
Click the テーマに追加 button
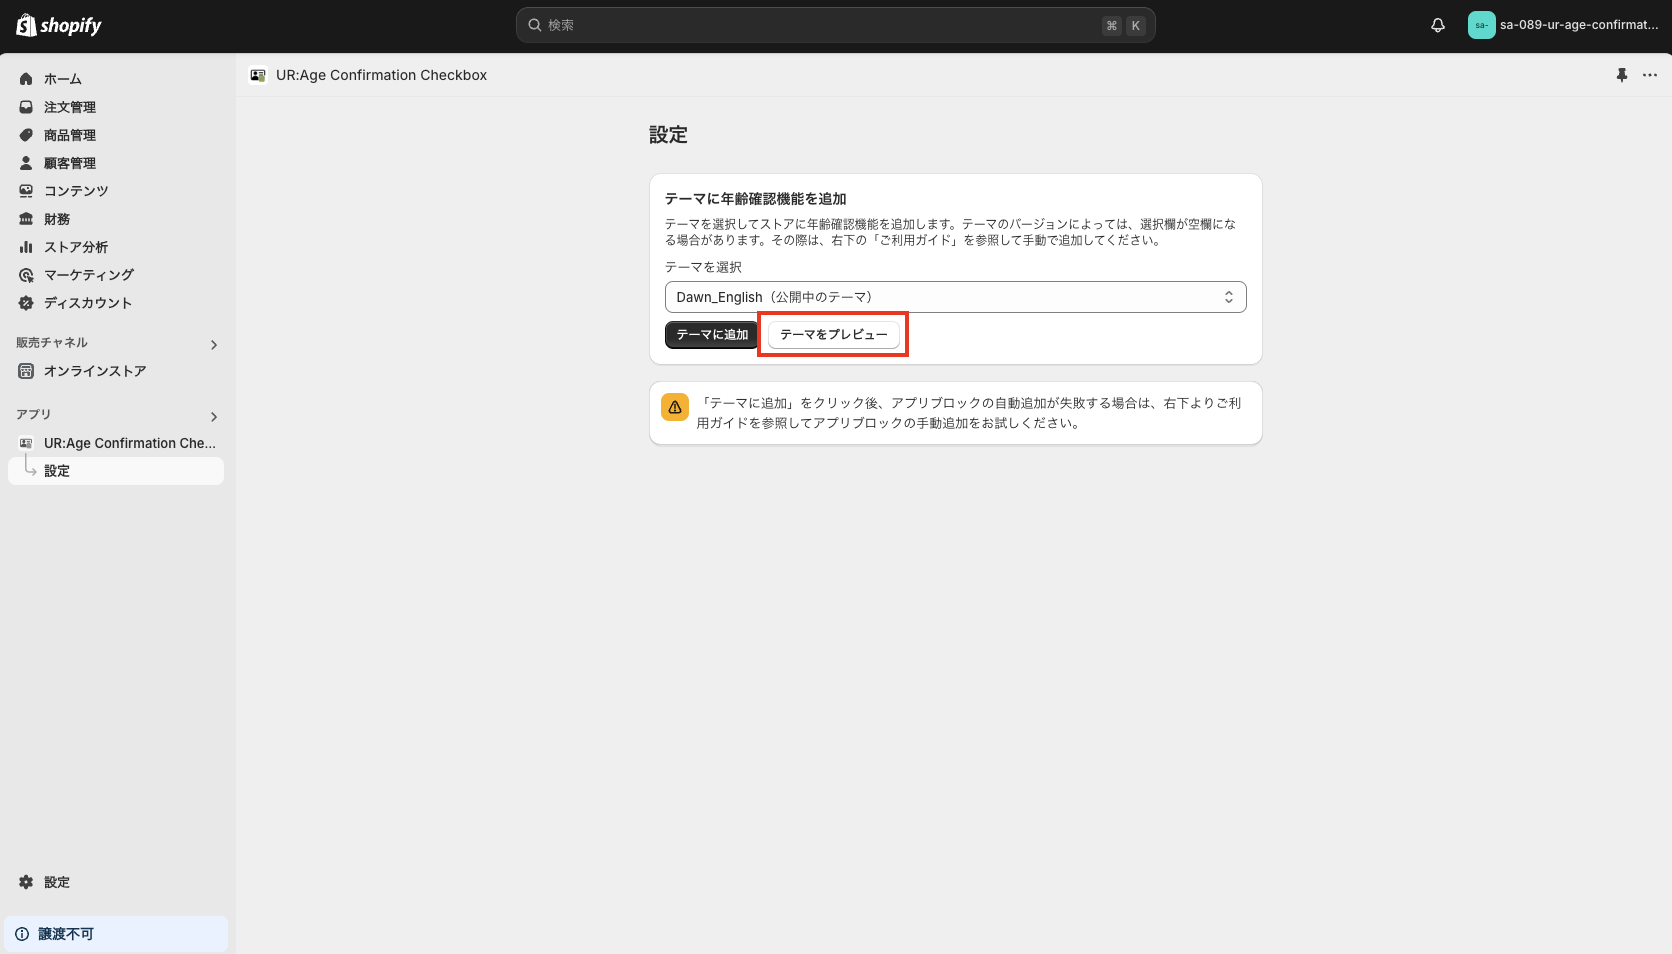point(712,335)
